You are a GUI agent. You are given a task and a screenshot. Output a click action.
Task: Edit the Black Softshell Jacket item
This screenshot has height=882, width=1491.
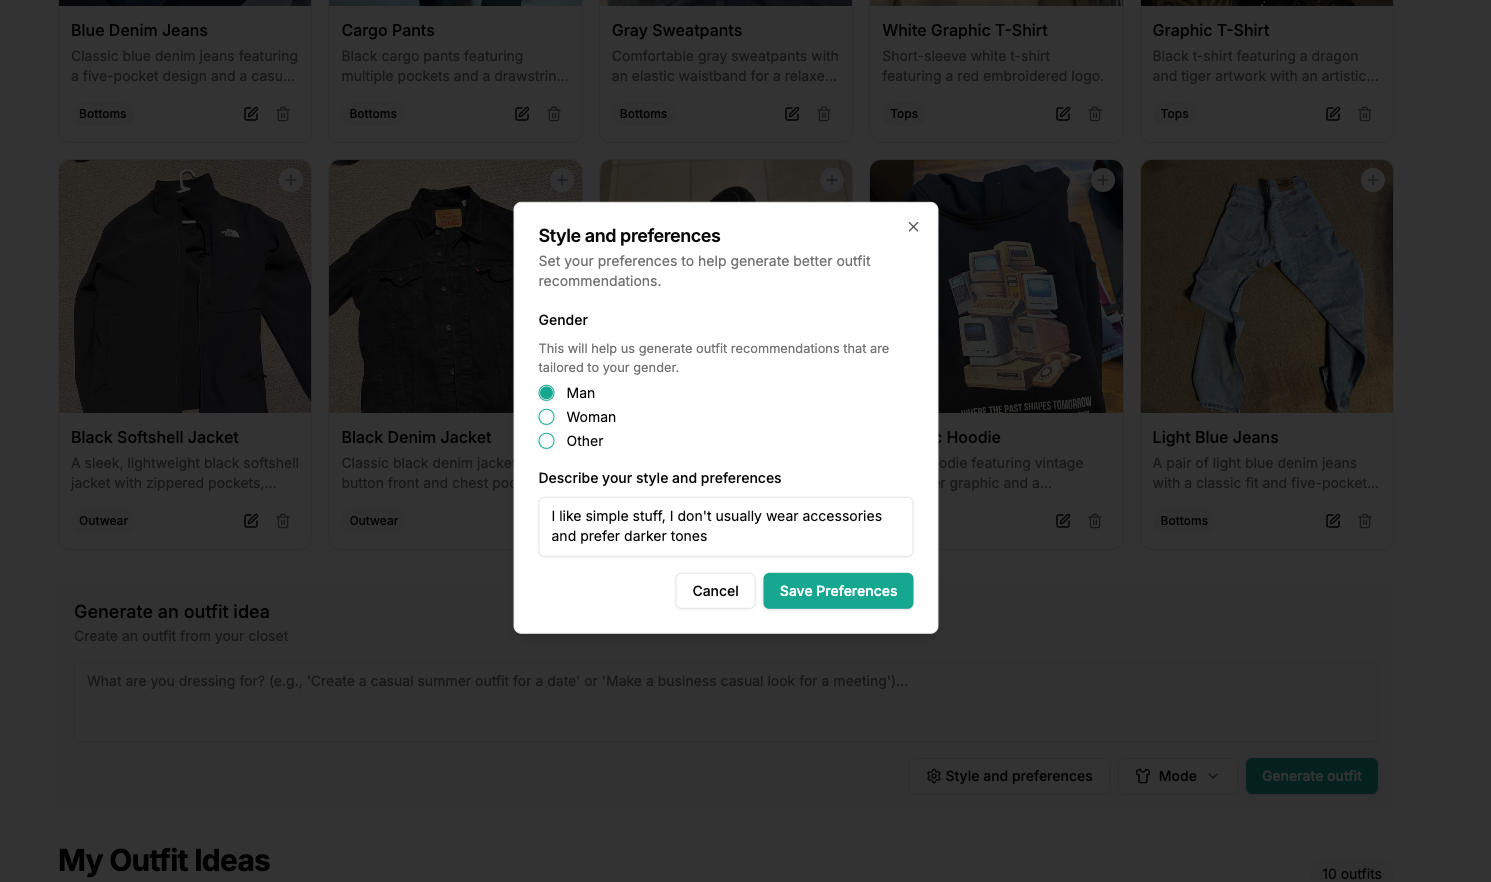251,521
